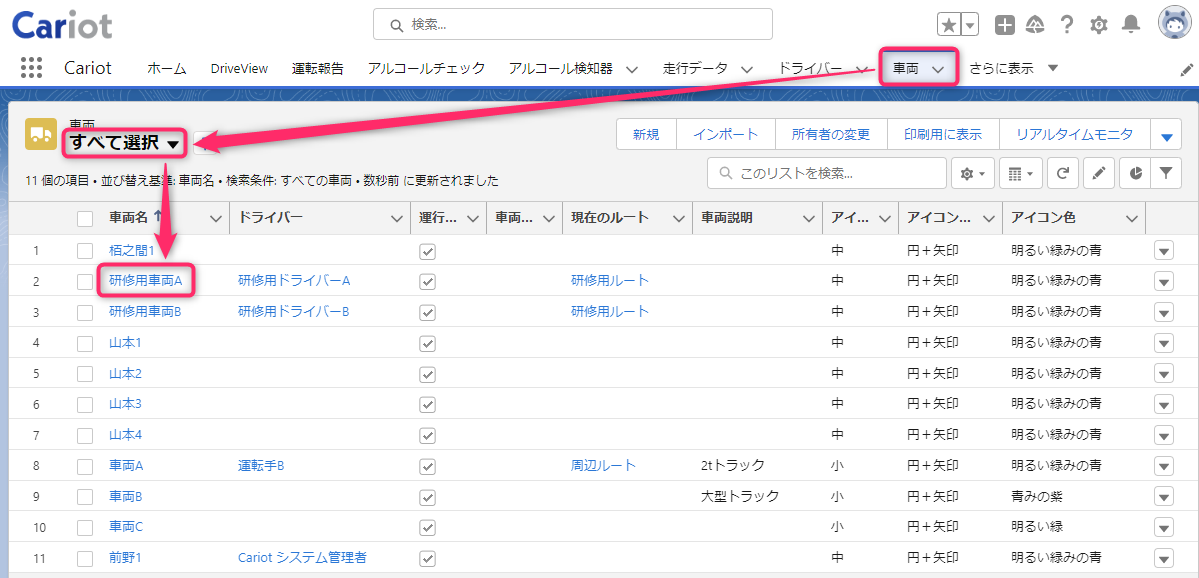Expand アルコール検知器 tab chevron
Screen dimensions: 1199x578
click(632, 69)
